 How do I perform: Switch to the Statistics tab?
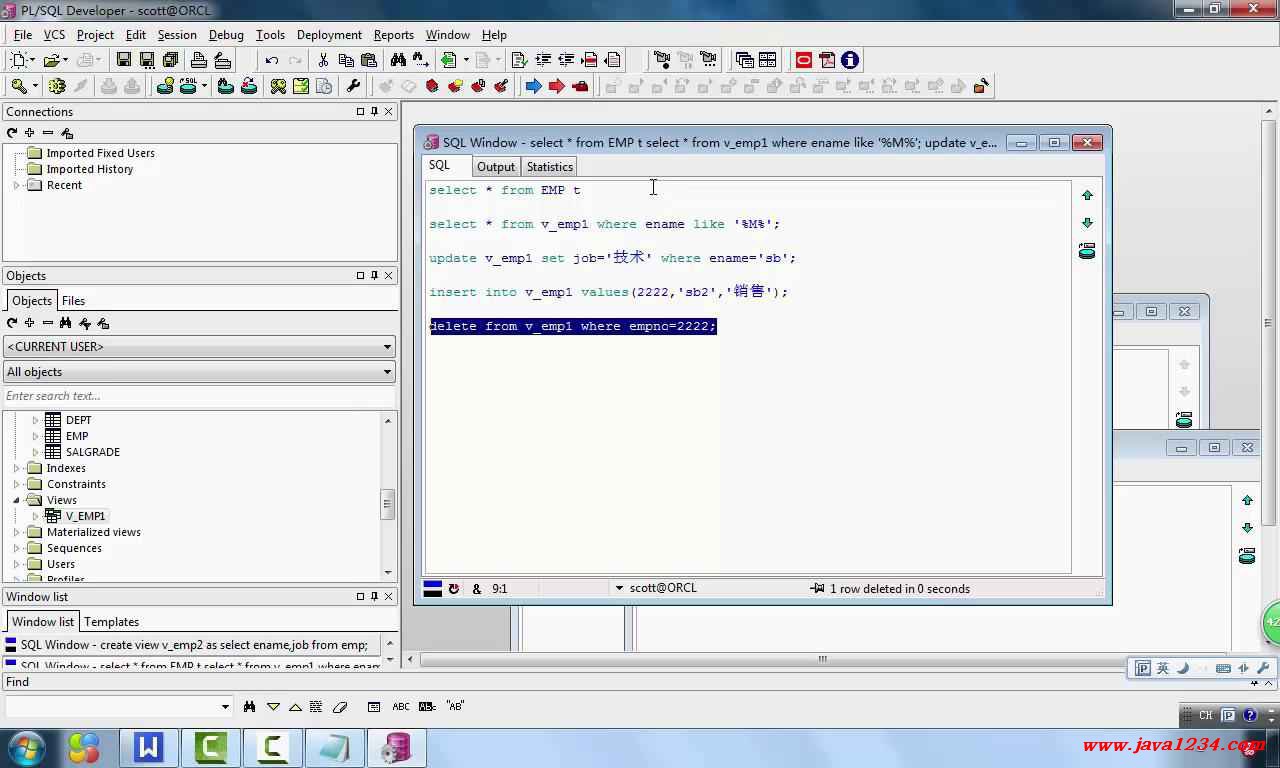click(550, 167)
